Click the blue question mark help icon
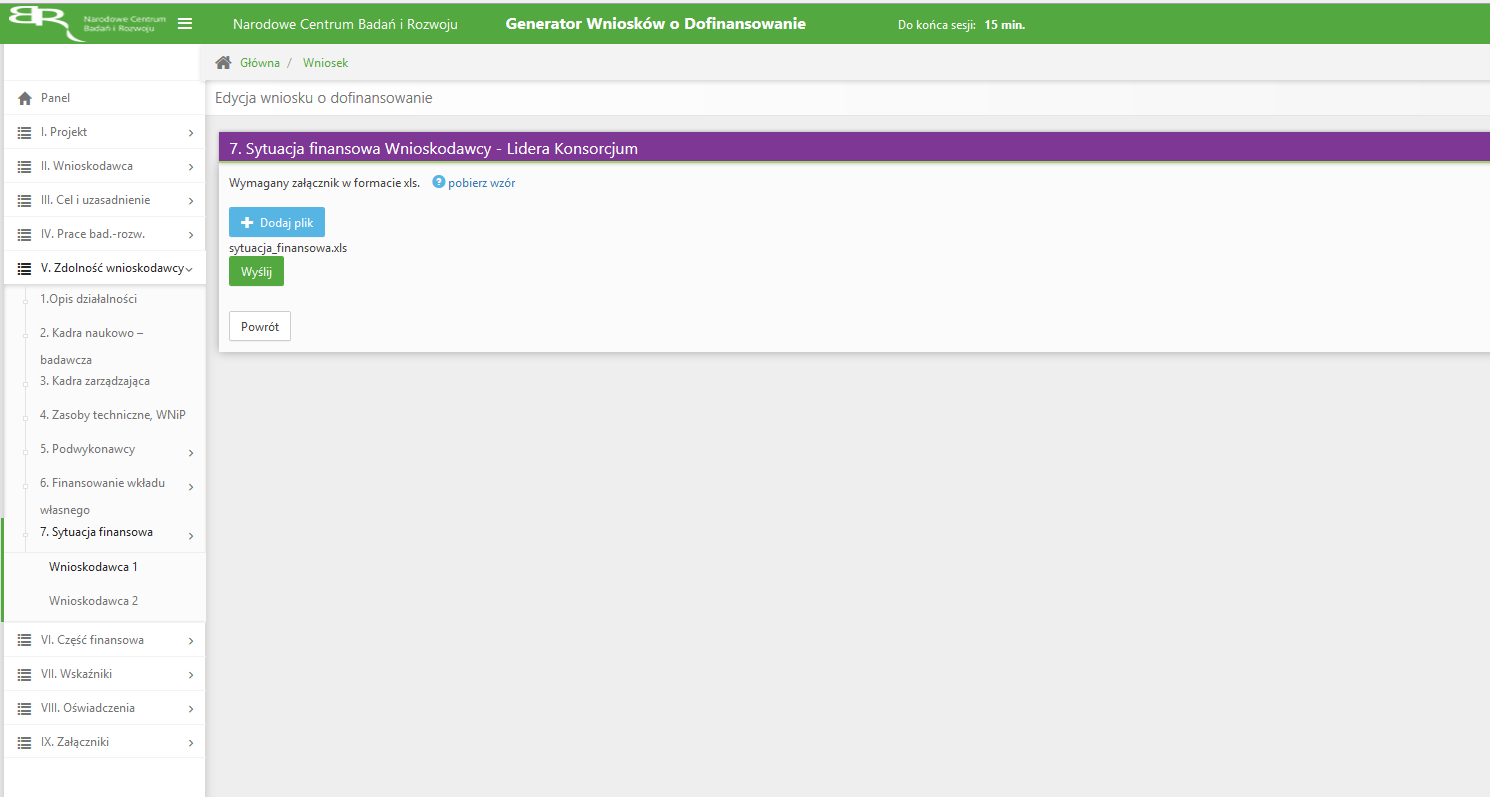Image resolution: width=1490 pixels, height=797 pixels. pyautogui.click(x=438, y=182)
